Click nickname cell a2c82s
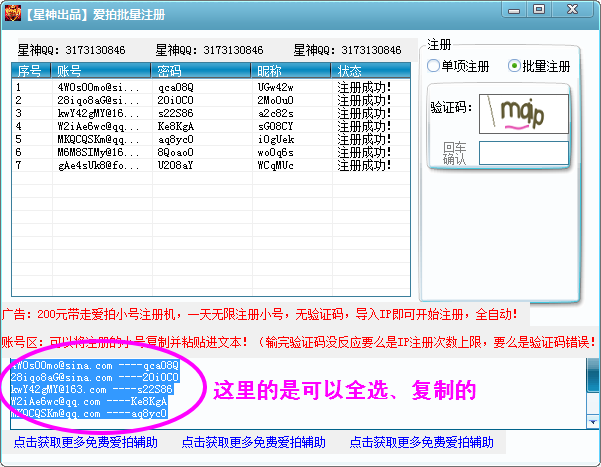The height and width of the screenshot is (467, 601). (276, 113)
